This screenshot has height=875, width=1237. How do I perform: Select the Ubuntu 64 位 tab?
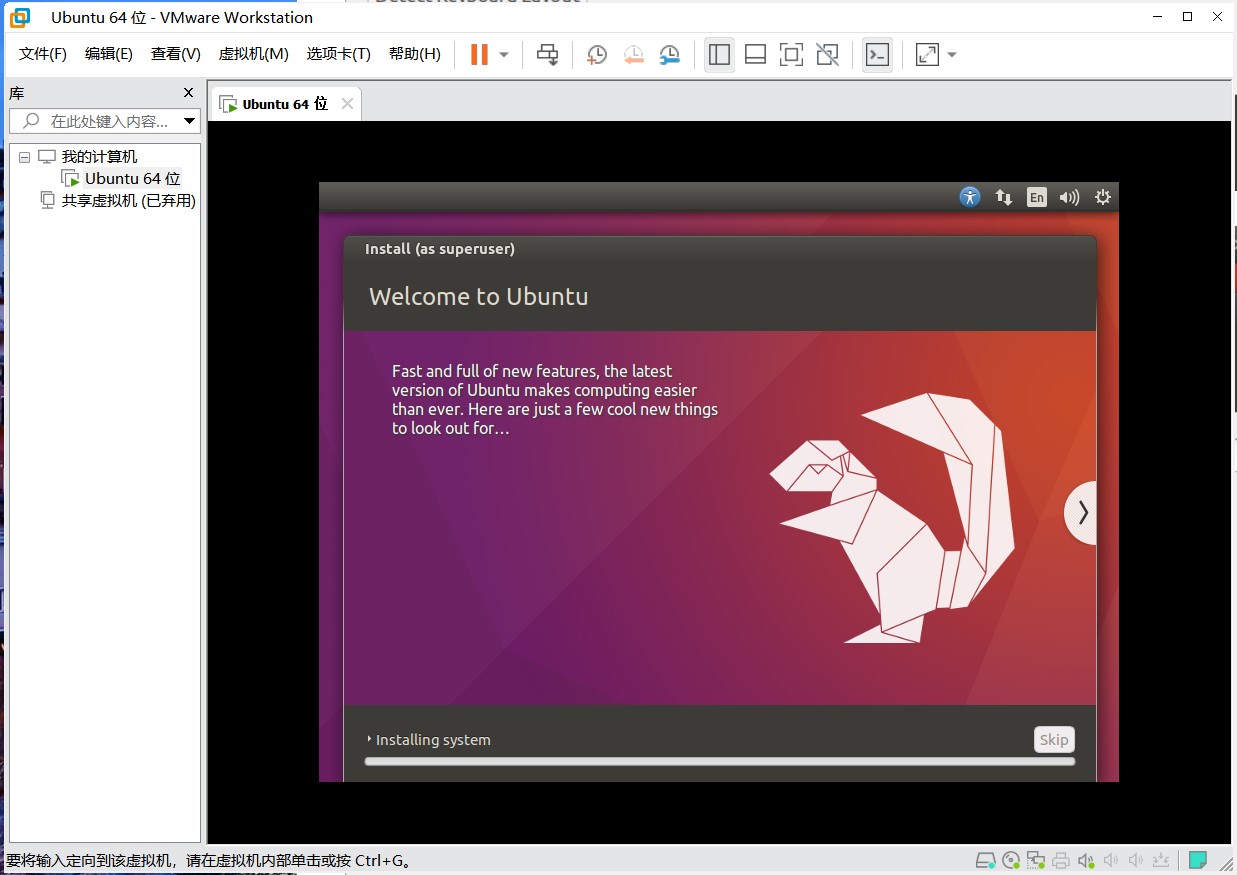(x=284, y=104)
